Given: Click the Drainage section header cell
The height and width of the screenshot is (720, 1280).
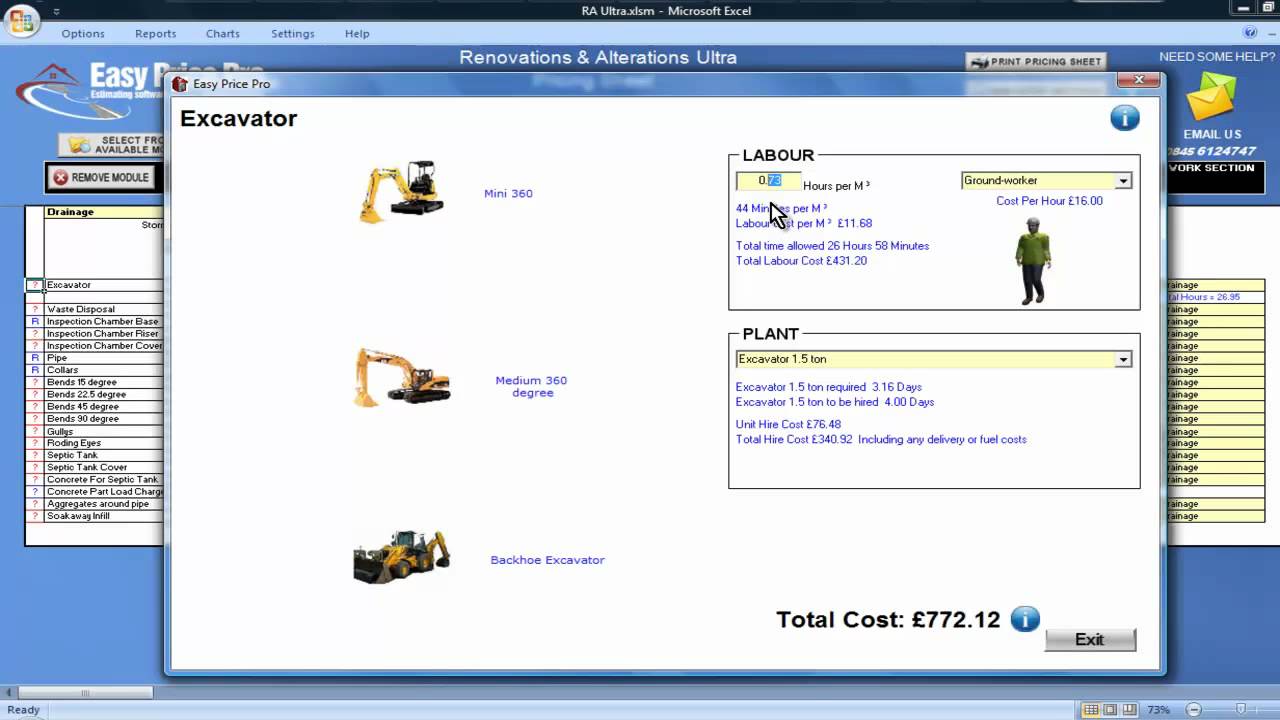Looking at the screenshot, I should (104, 212).
